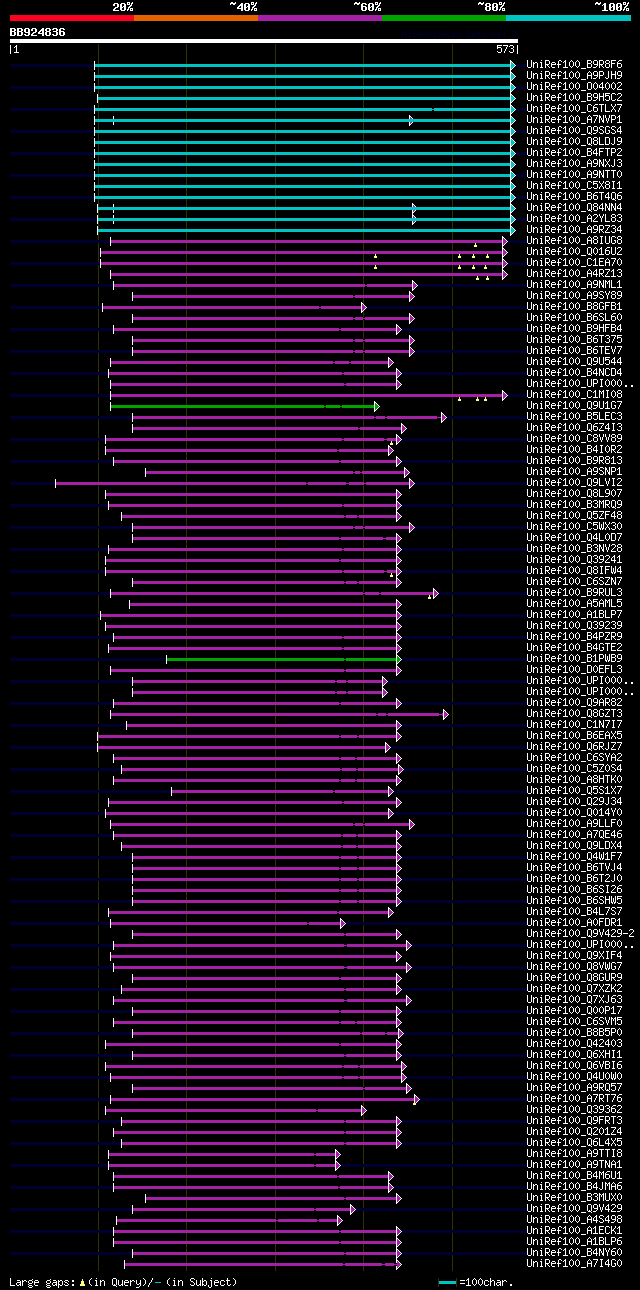This screenshot has height=1290, width=640.
Task: Open the UniRef100_A9PJH9 hit label
Action: pyautogui.click(x=574, y=76)
